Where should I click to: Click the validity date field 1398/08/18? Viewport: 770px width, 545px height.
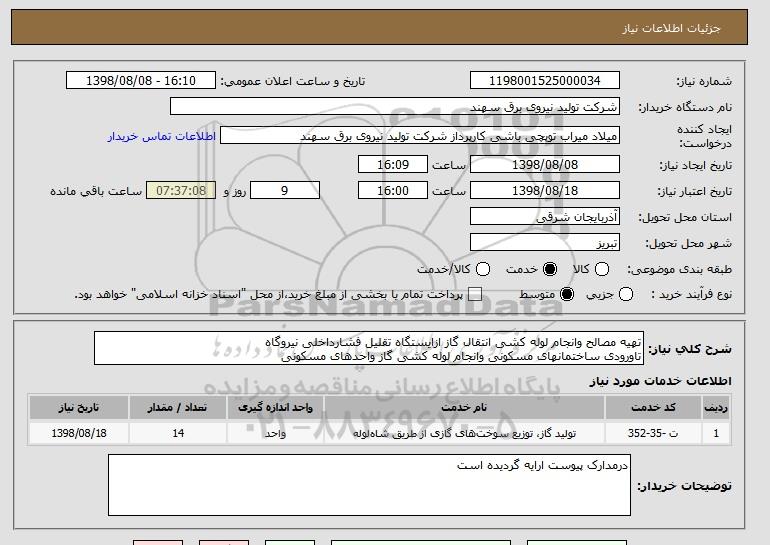tap(545, 191)
